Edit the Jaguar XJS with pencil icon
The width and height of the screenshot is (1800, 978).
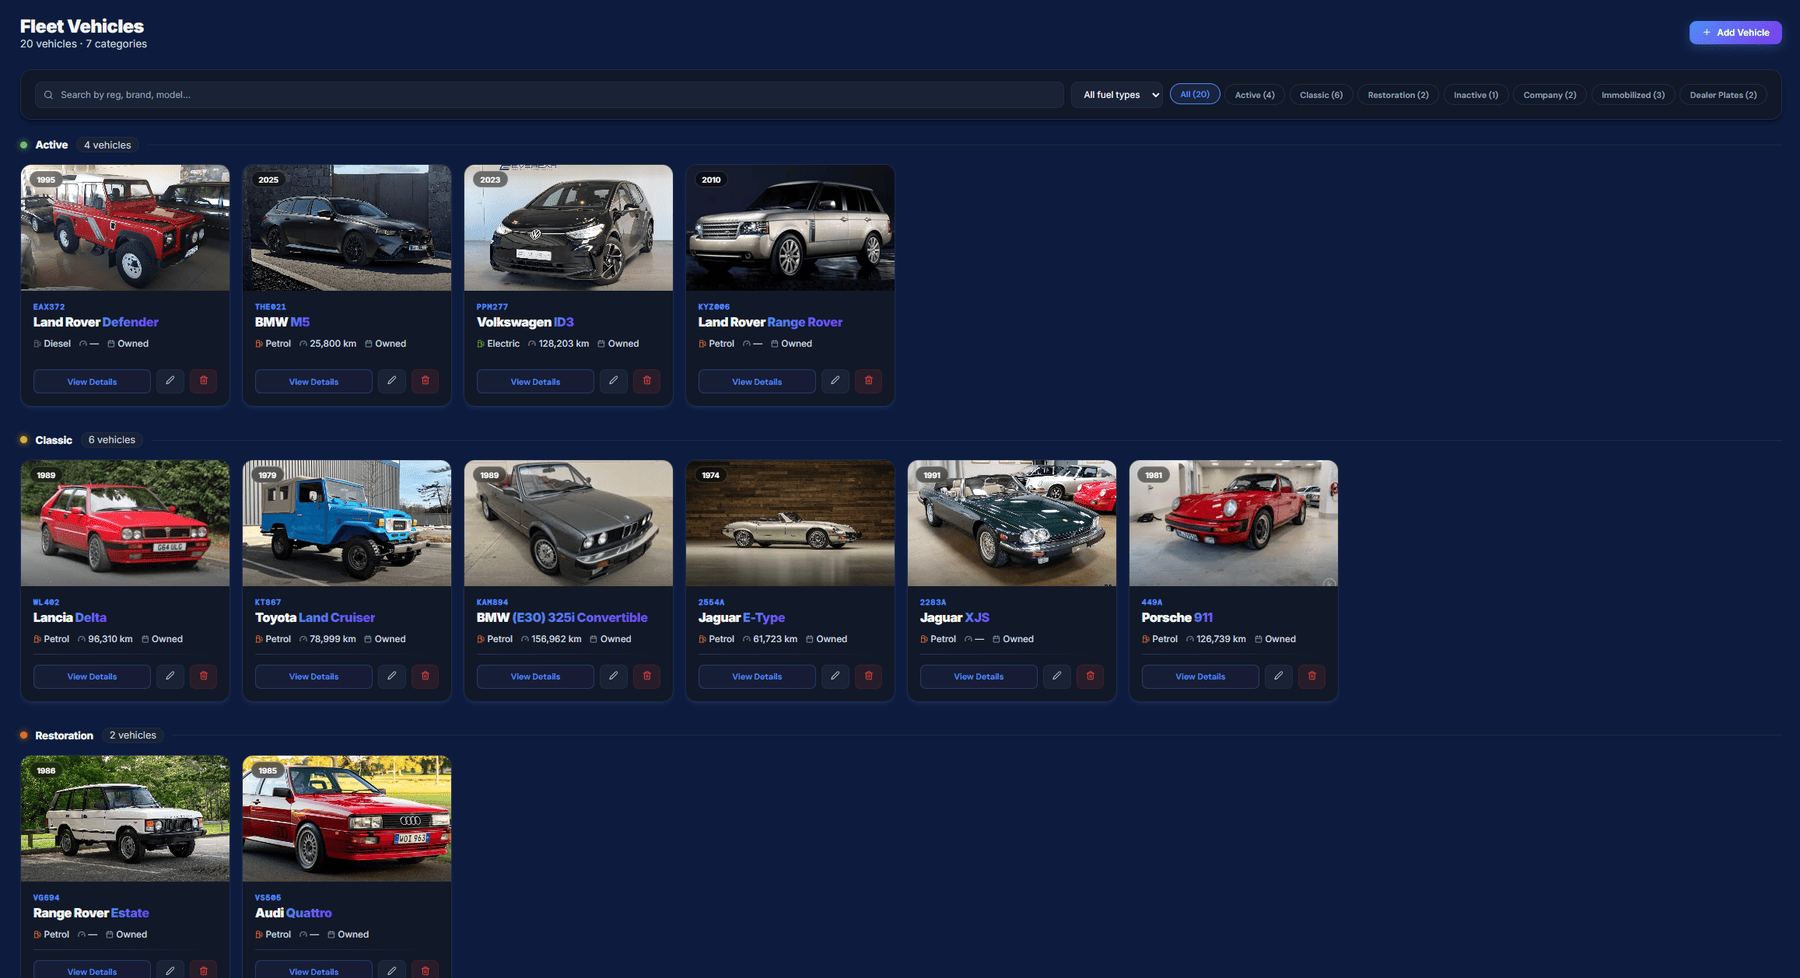1057,676
